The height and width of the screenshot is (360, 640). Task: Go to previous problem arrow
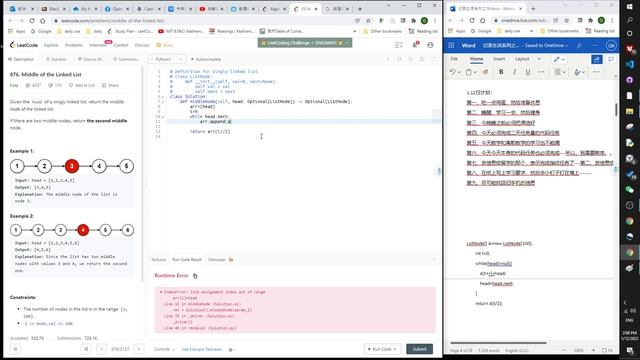(102, 349)
